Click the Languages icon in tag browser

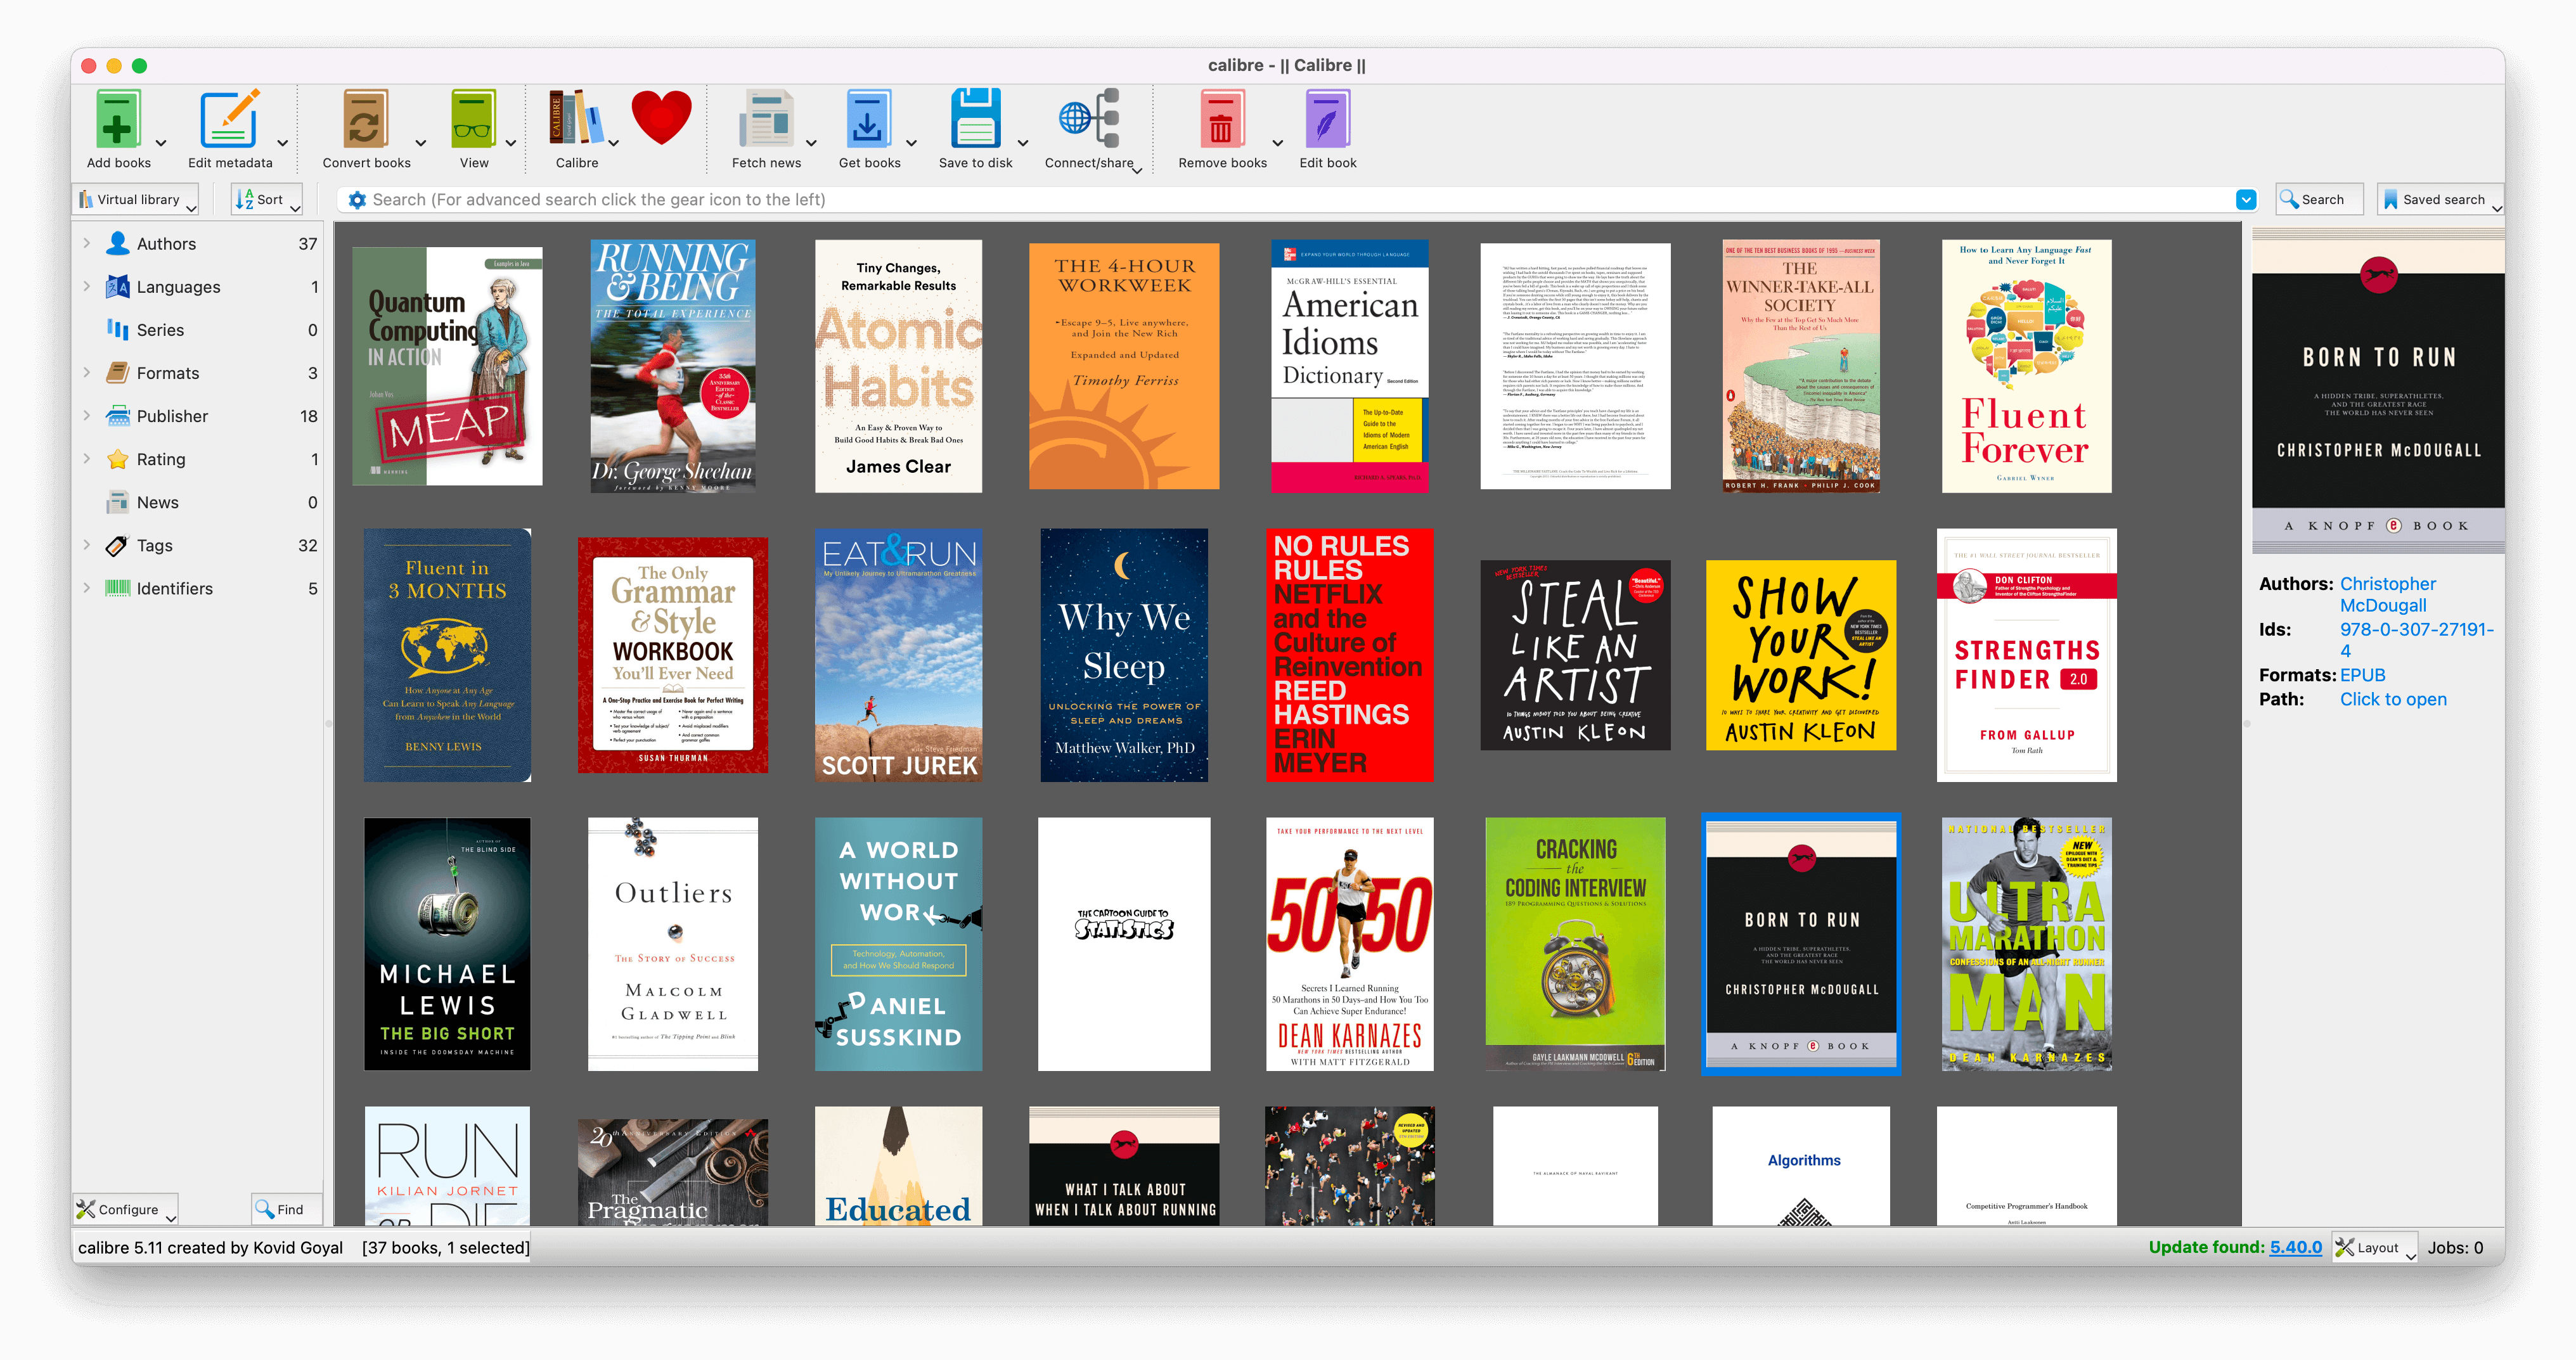pos(118,286)
